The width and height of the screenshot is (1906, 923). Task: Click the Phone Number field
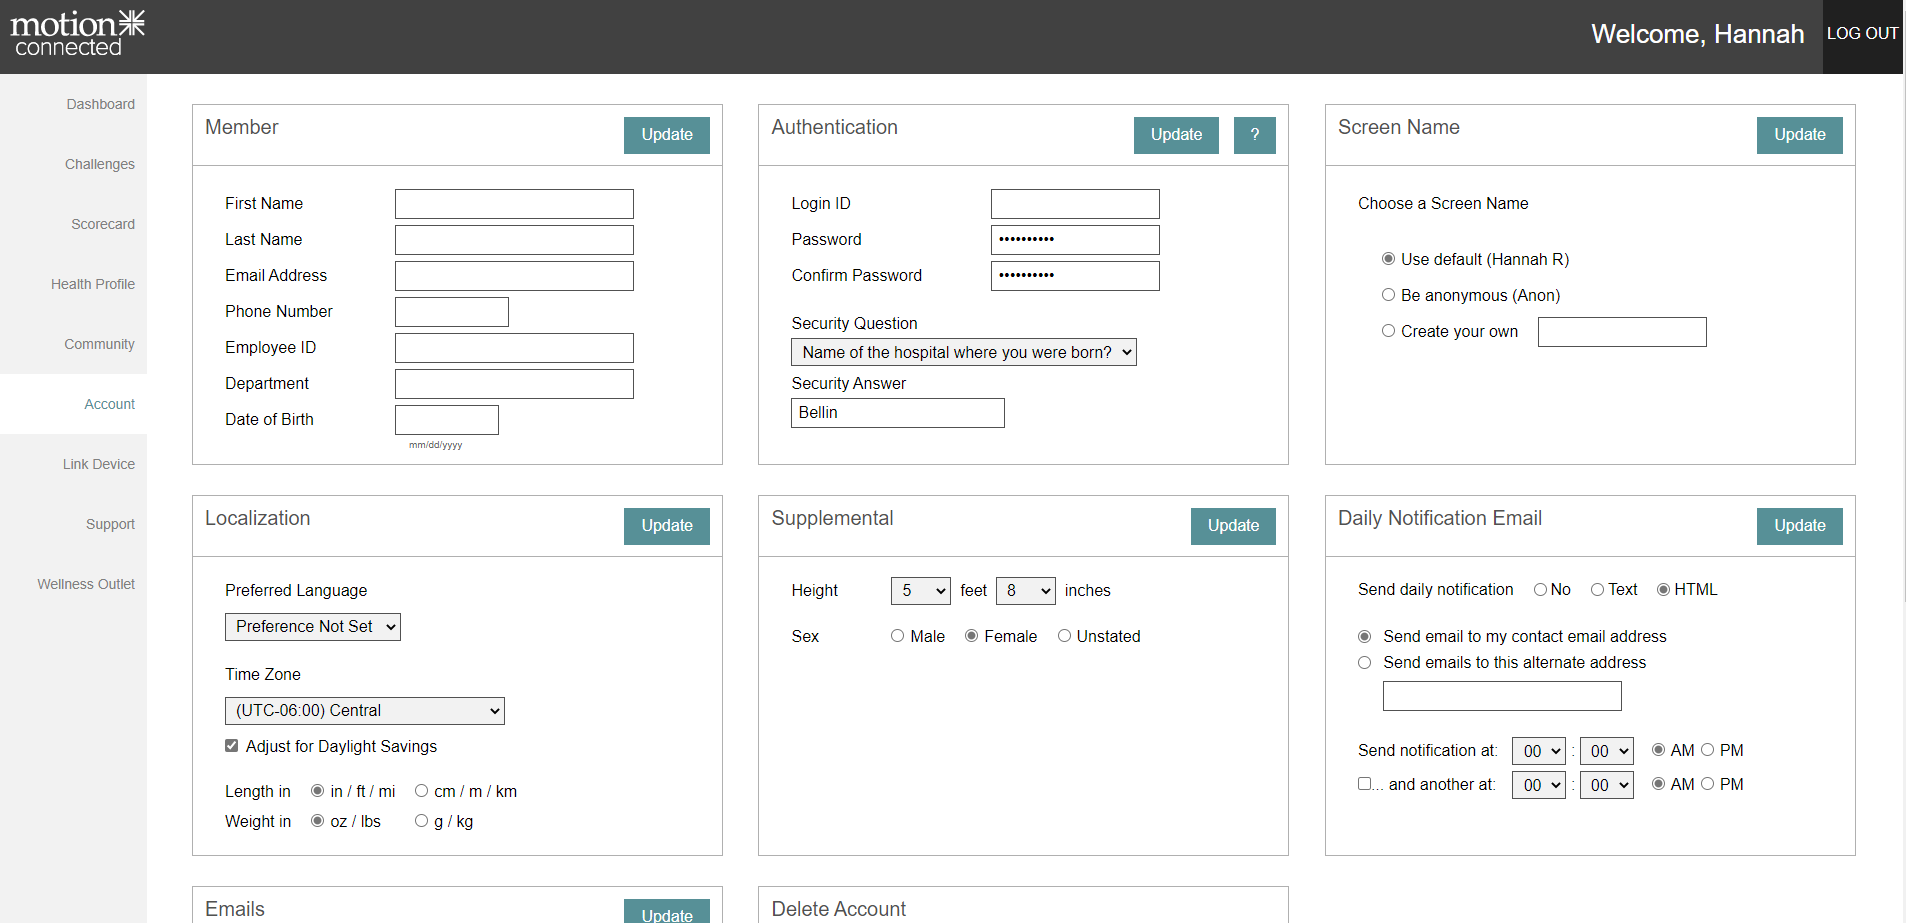[452, 312]
